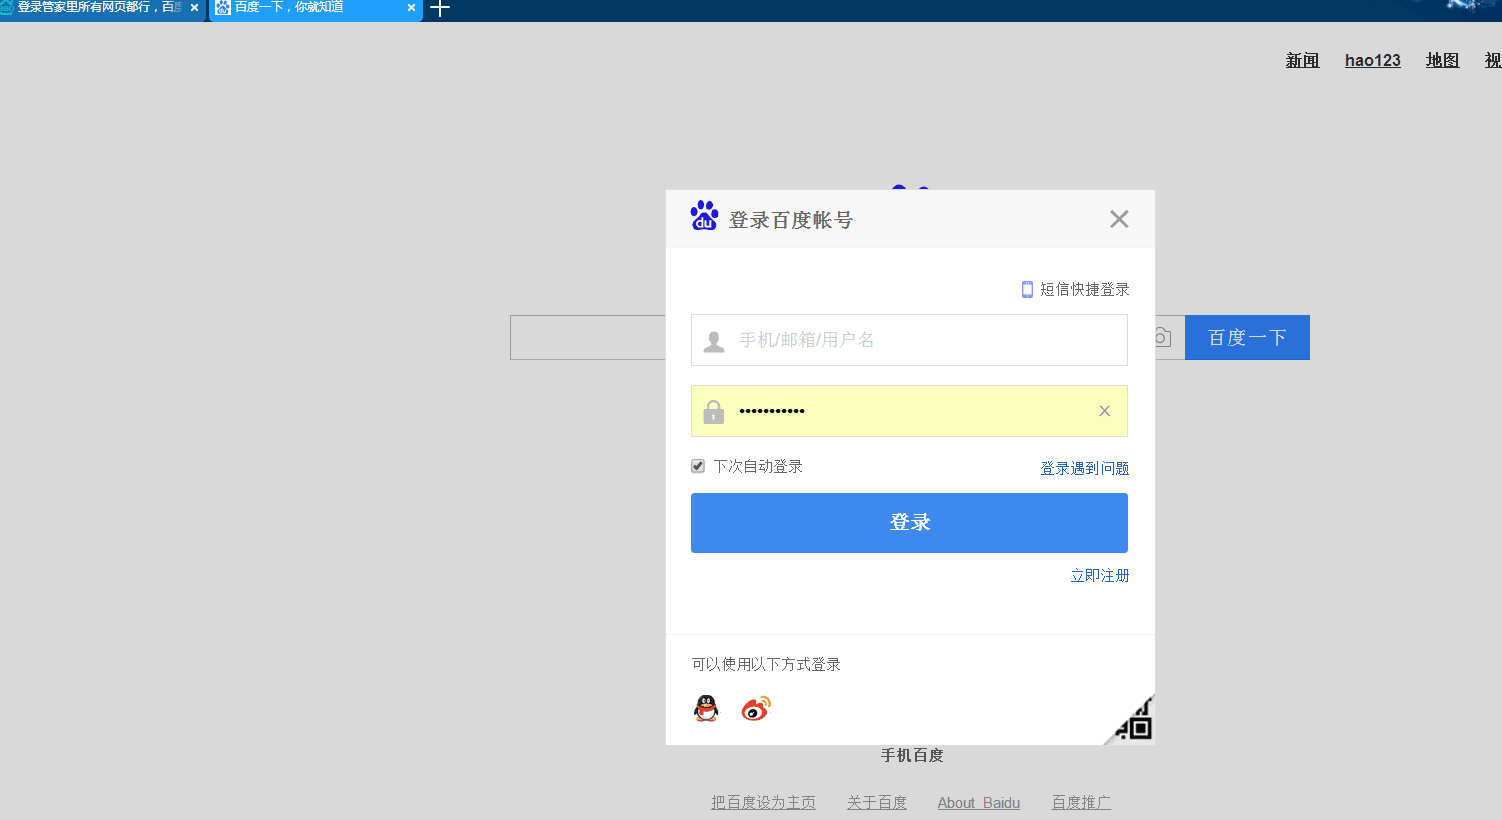Close the Baidu login dialog
This screenshot has height=820, width=1502.
[1119, 218]
